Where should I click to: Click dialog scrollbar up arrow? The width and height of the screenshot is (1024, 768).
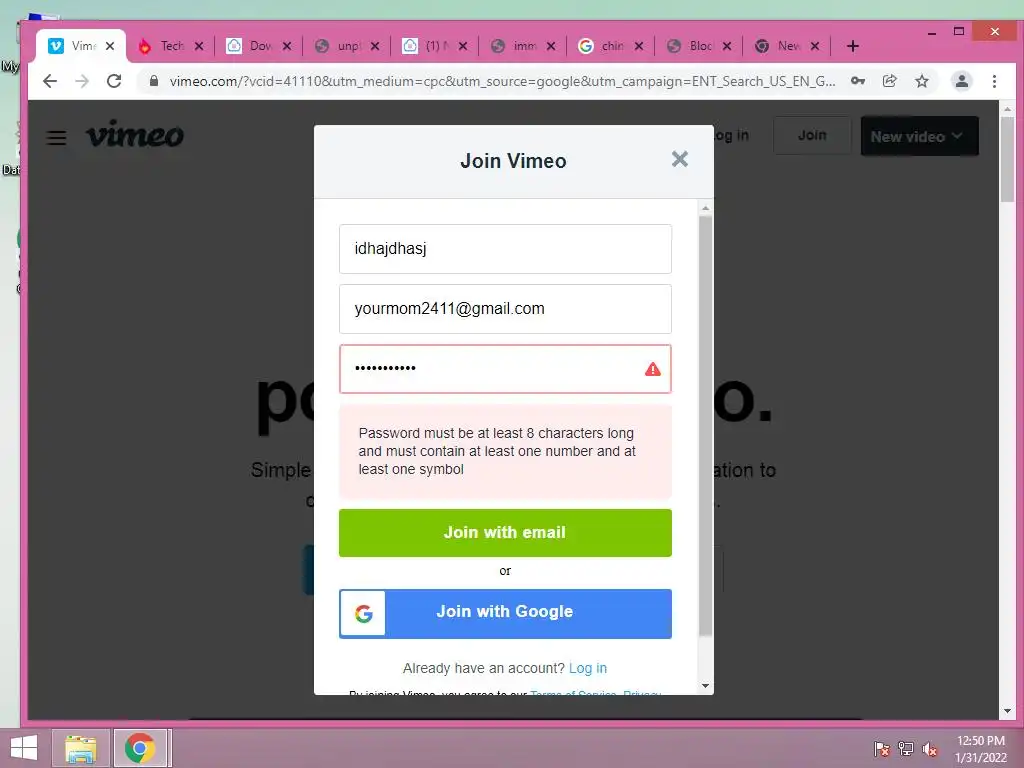point(705,209)
